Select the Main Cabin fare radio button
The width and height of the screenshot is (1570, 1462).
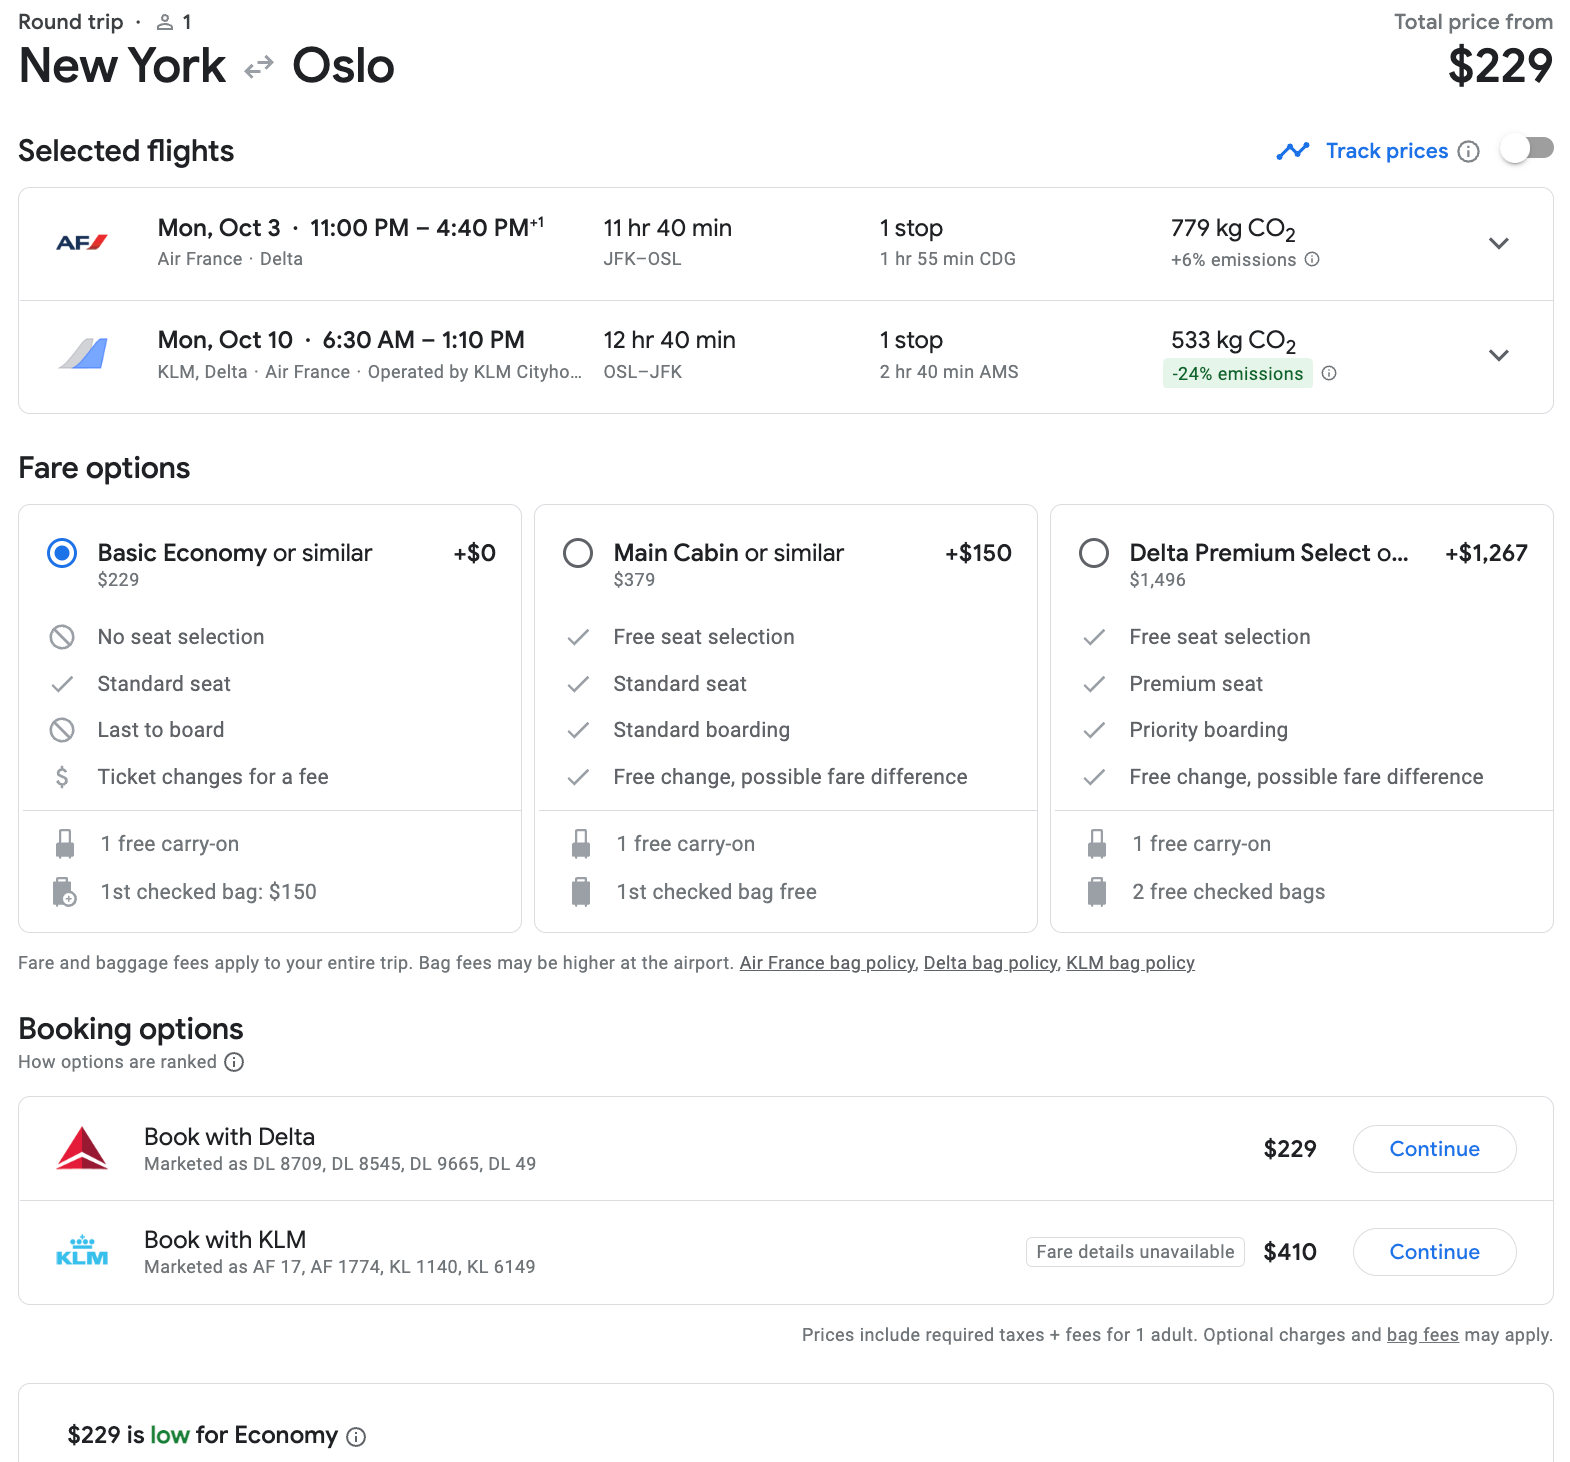tap(578, 553)
